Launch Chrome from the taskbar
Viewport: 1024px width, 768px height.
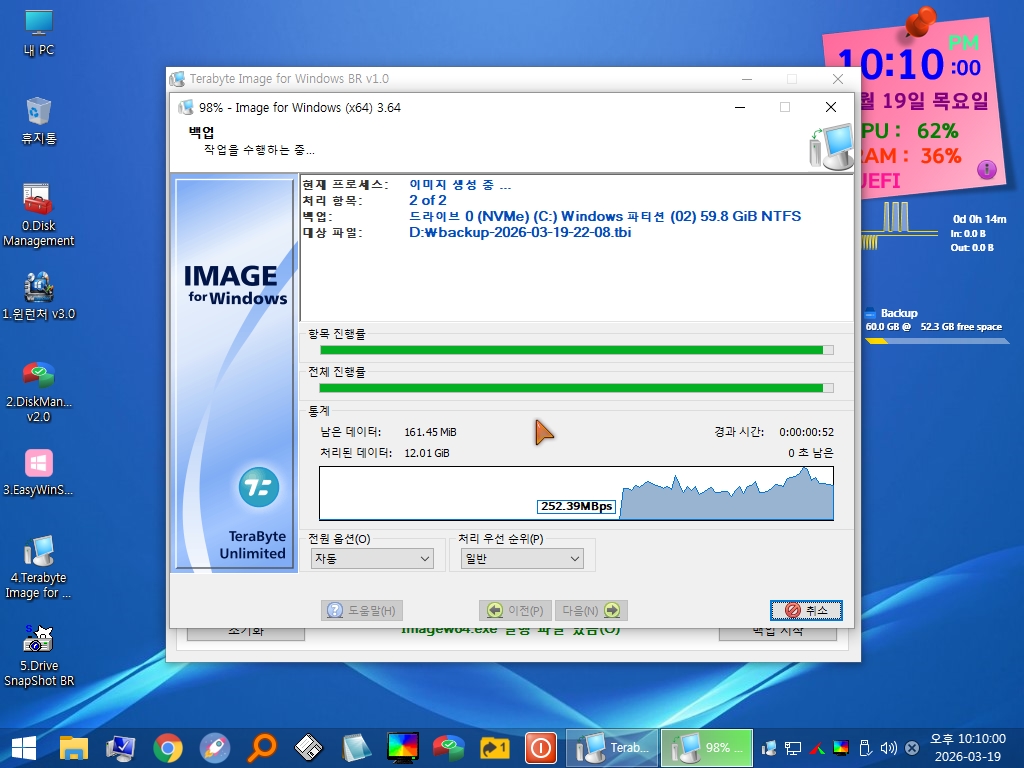pos(168,748)
